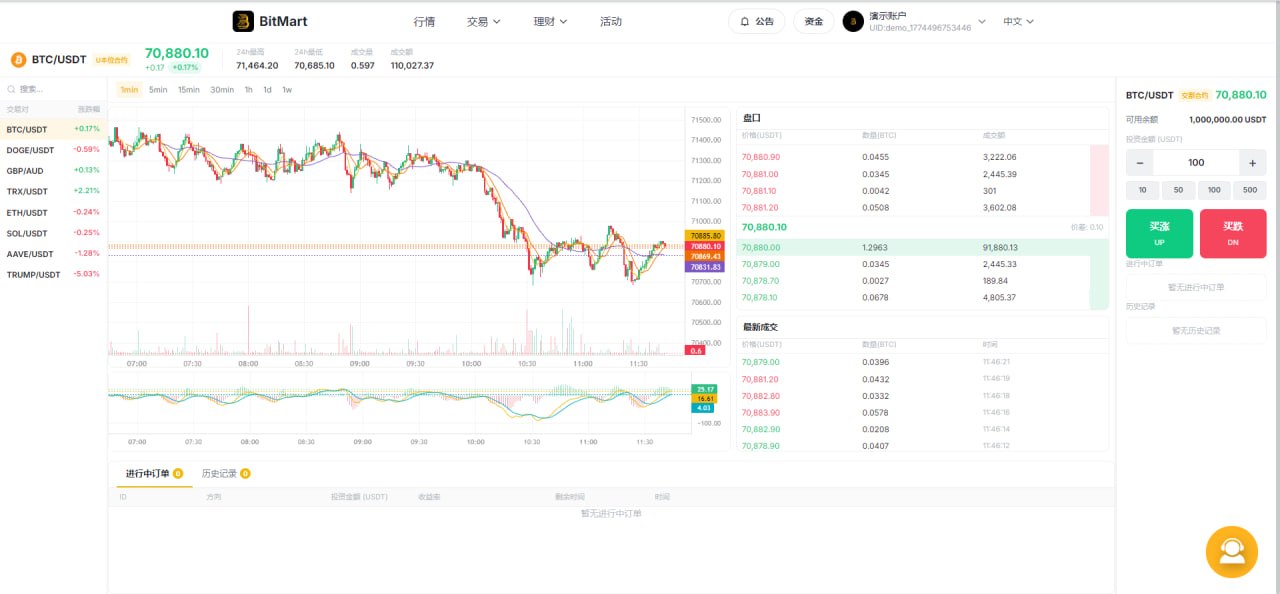The height and width of the screenshot is (594, 1280).
Task: Click the yellow 进行中订单 count badge
Action: pos(176,474)
